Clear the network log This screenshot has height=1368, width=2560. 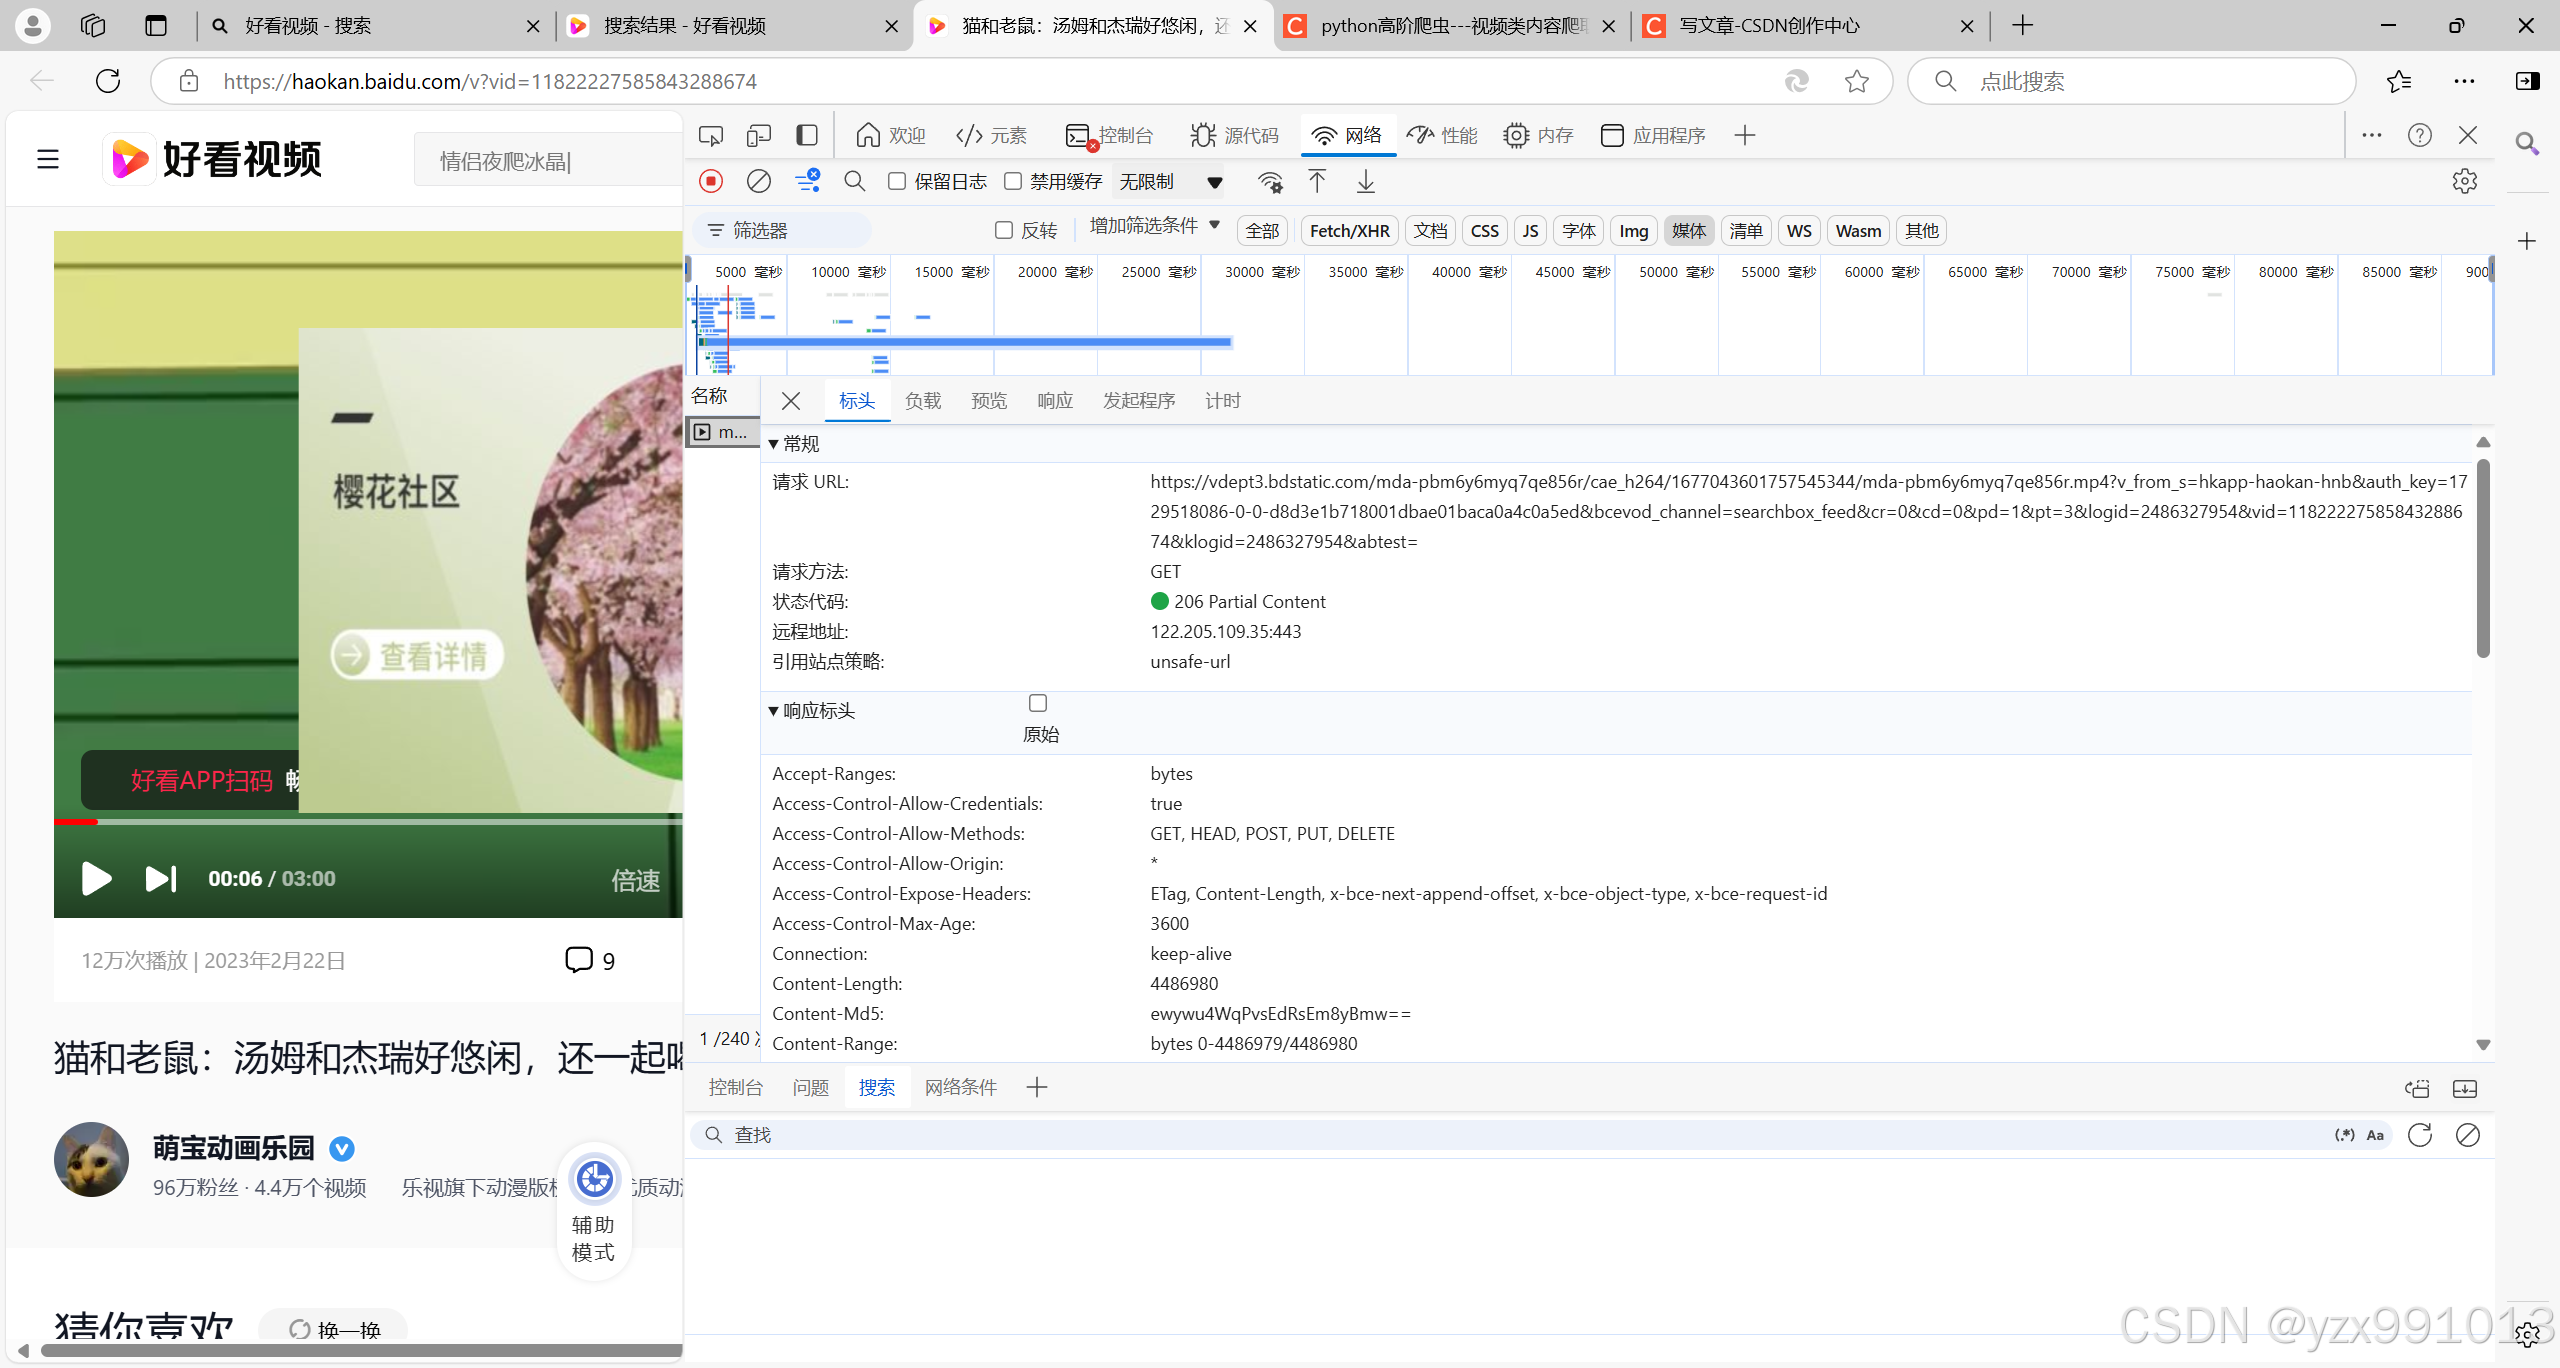759,181
